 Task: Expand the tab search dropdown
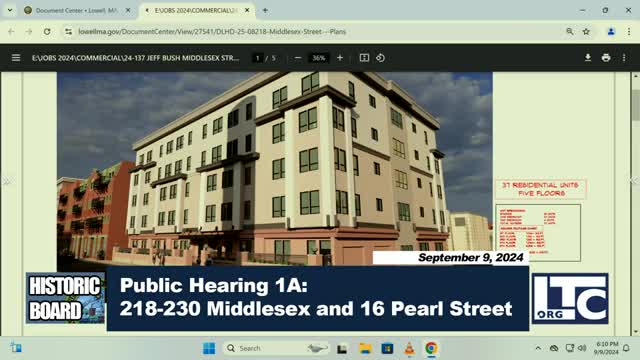10,11
